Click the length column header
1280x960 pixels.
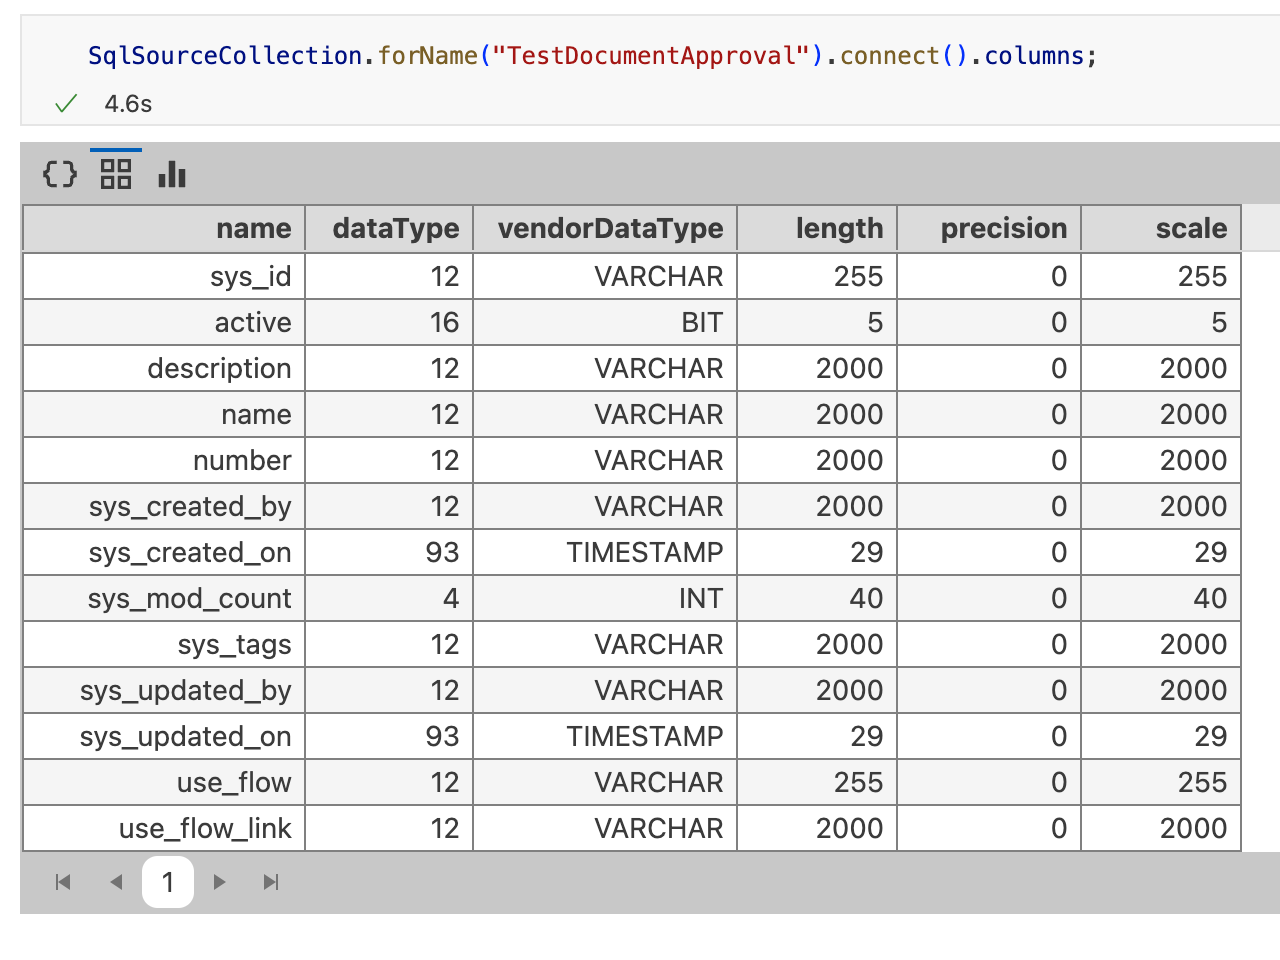[839, 229]
